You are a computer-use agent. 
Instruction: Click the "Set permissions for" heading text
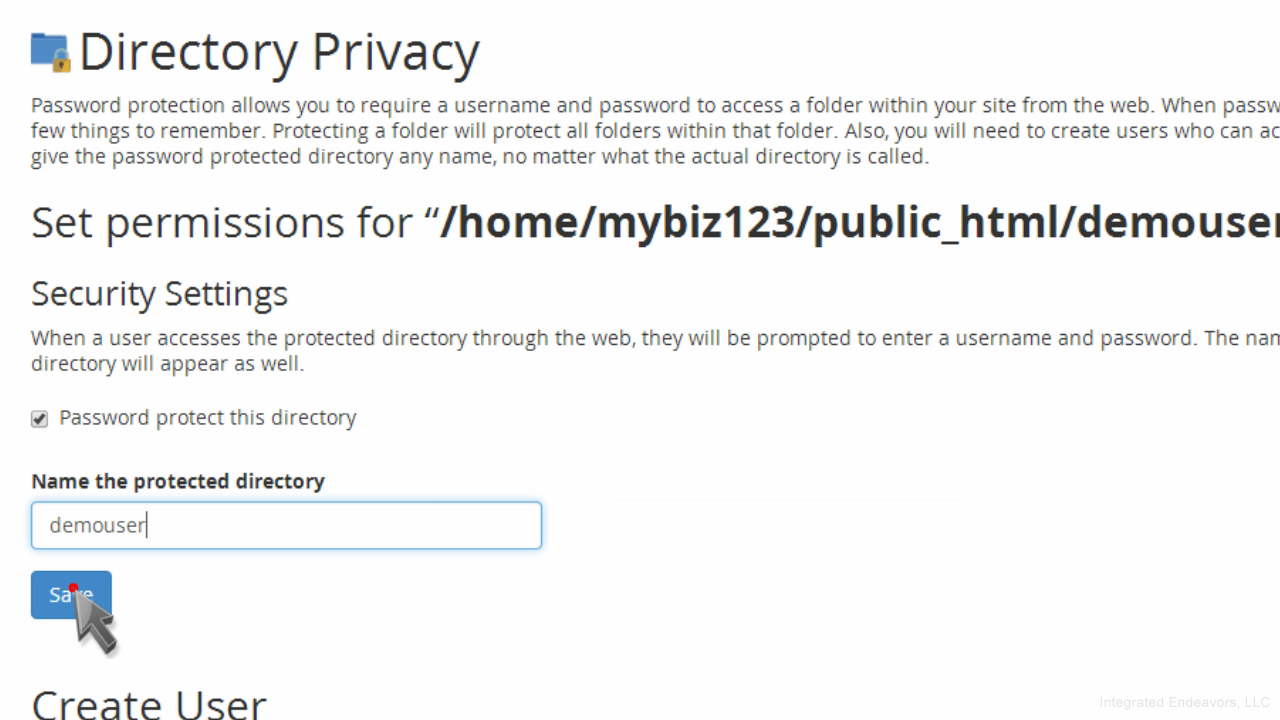(x=222, y=222)
